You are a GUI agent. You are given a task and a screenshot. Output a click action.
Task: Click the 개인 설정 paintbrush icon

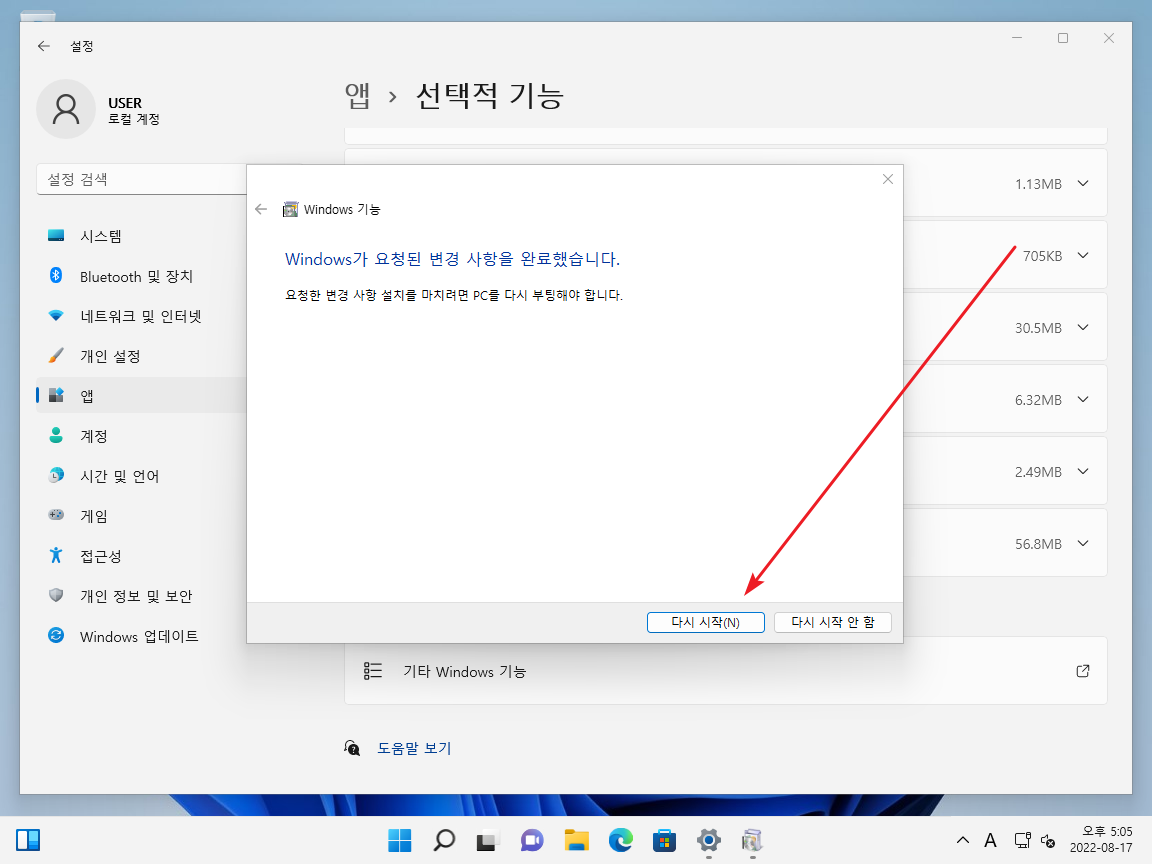click(56, 356)
